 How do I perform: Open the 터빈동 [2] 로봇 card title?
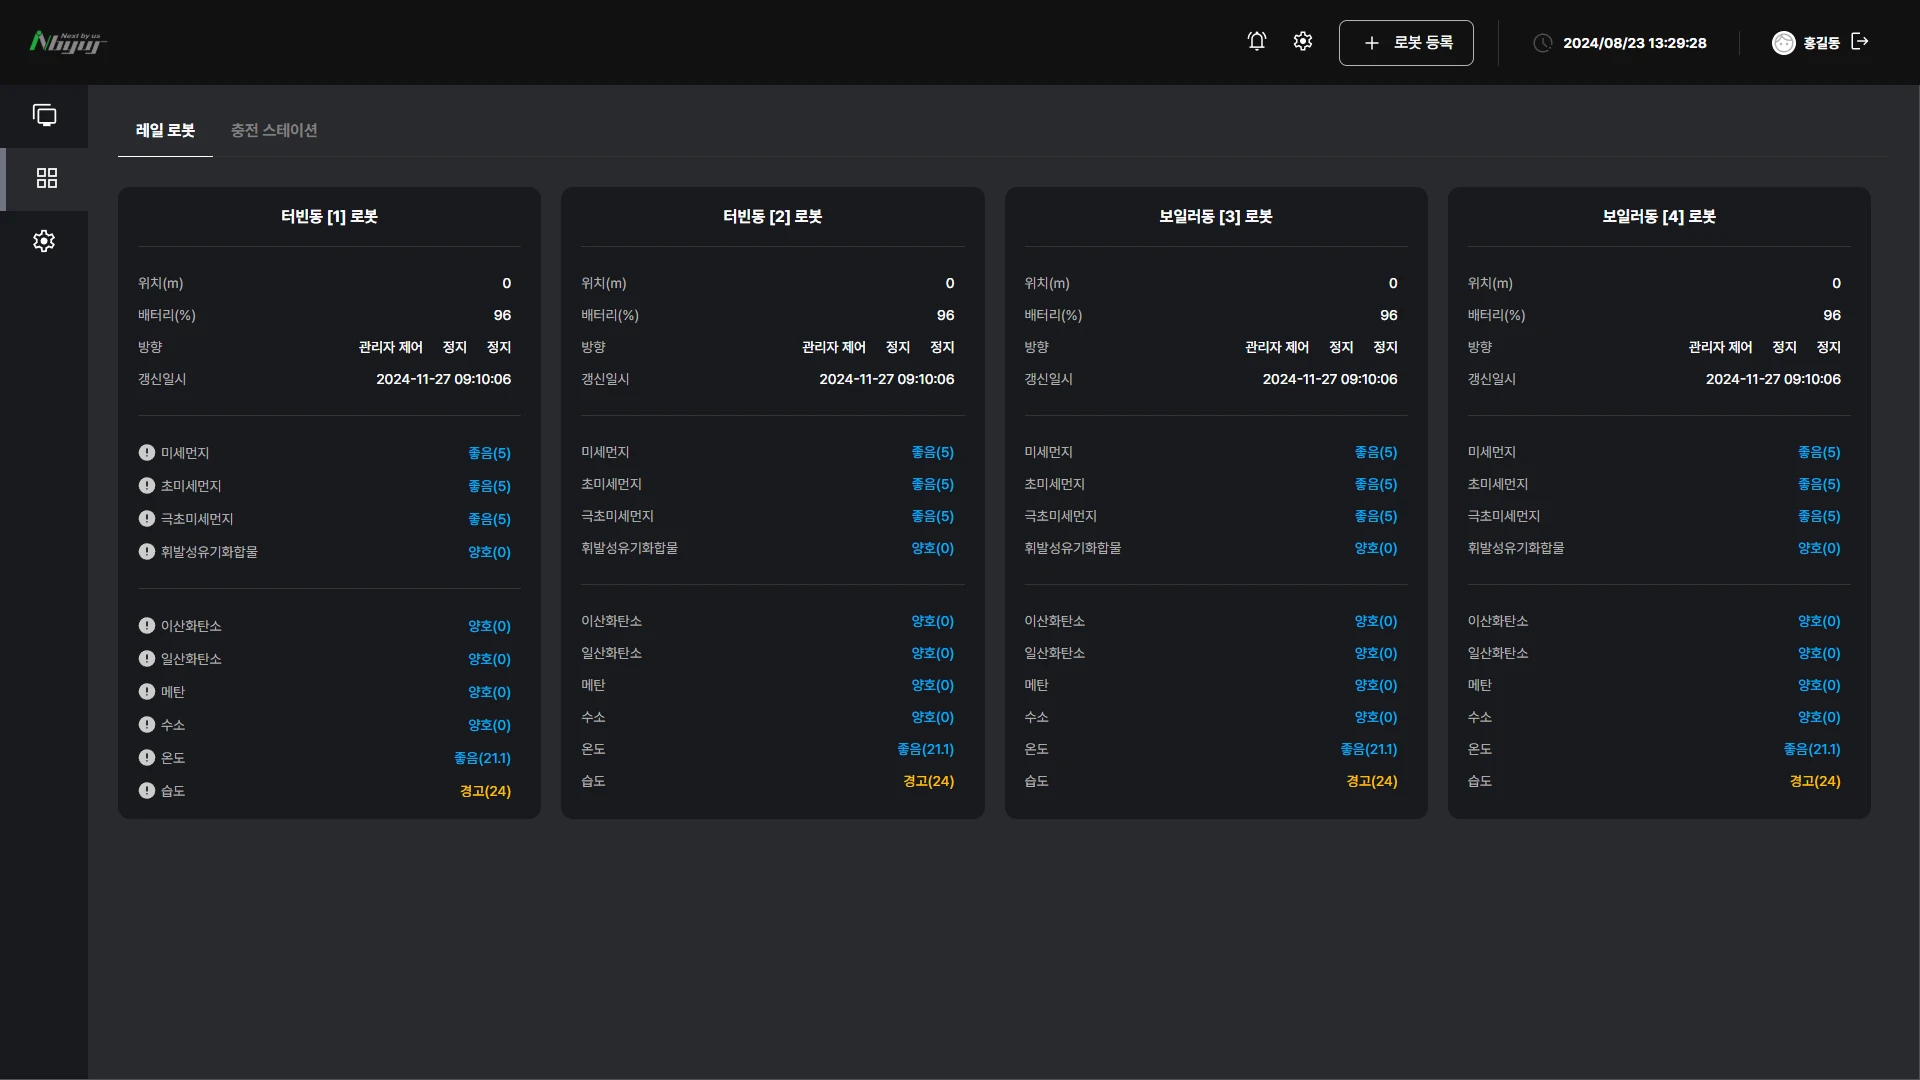(772, 216)
